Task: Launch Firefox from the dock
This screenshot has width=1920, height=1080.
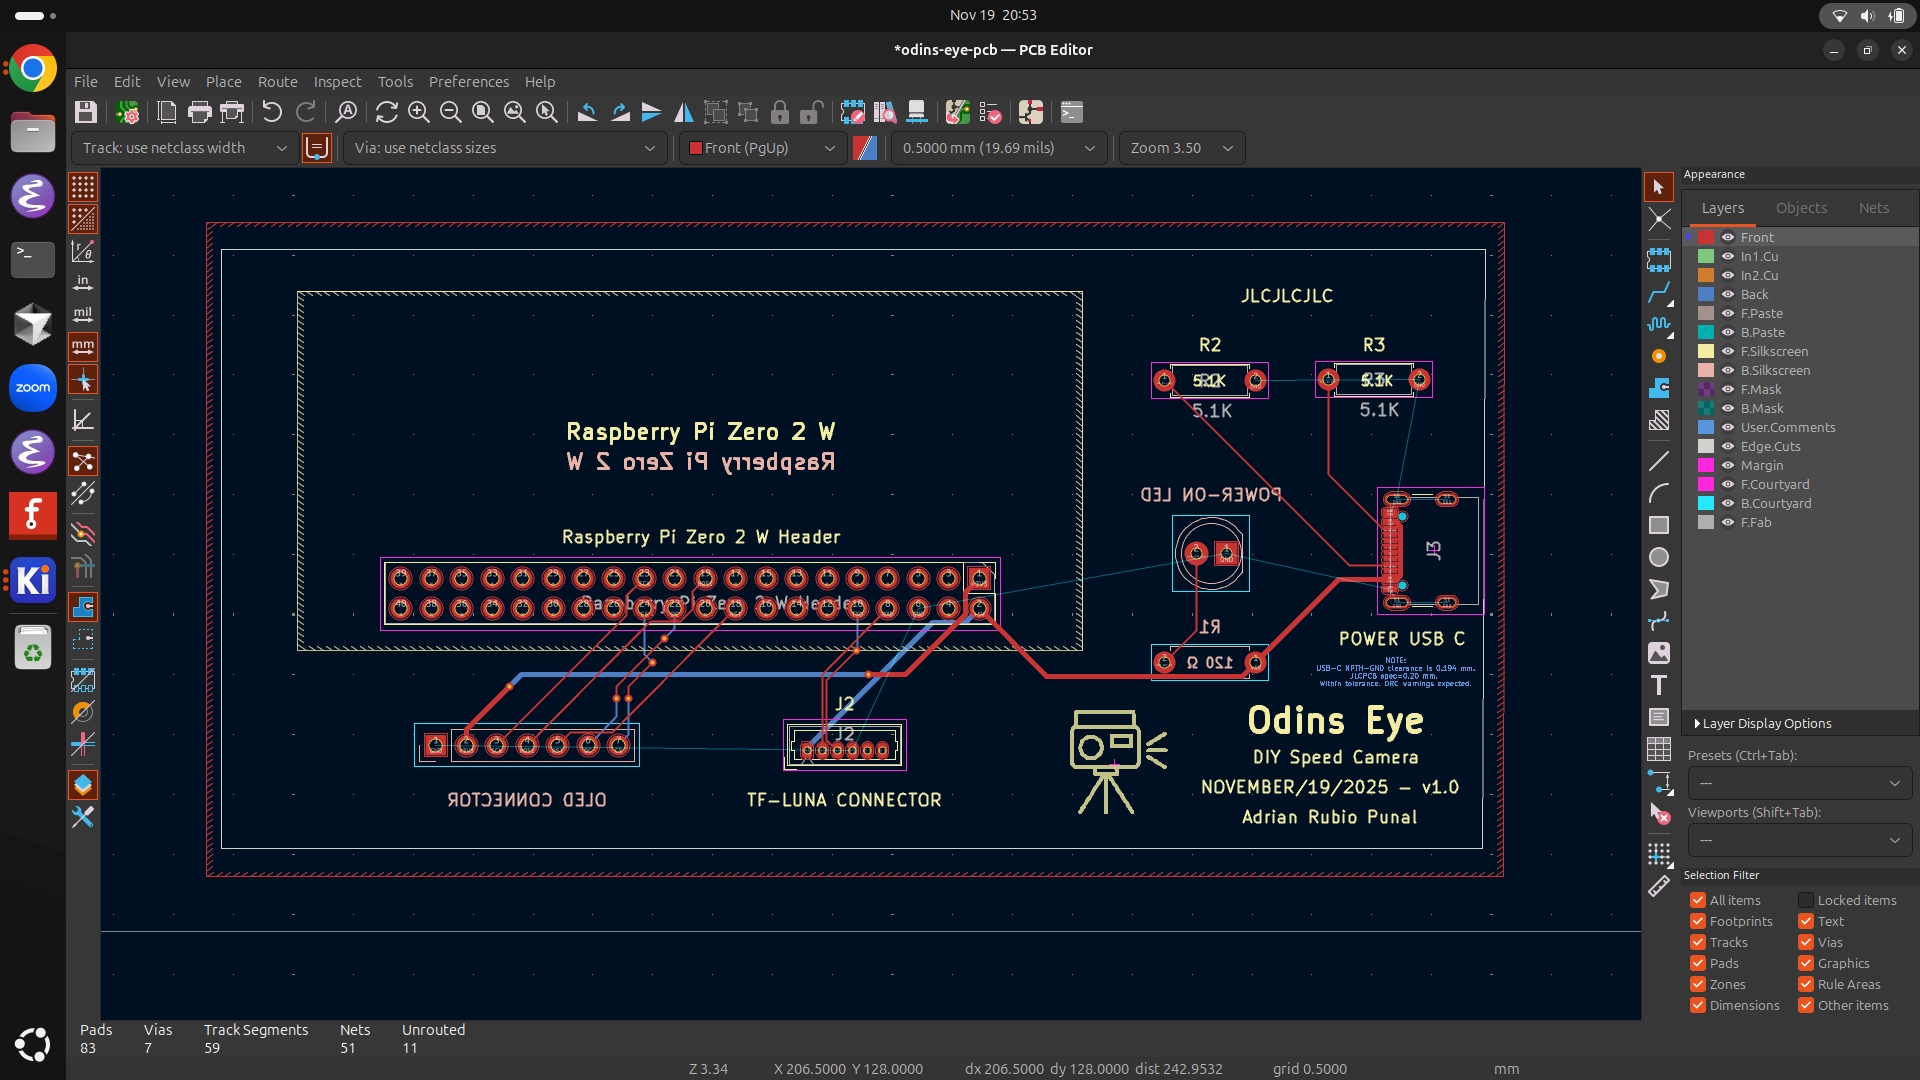Action: coord(32,516)
